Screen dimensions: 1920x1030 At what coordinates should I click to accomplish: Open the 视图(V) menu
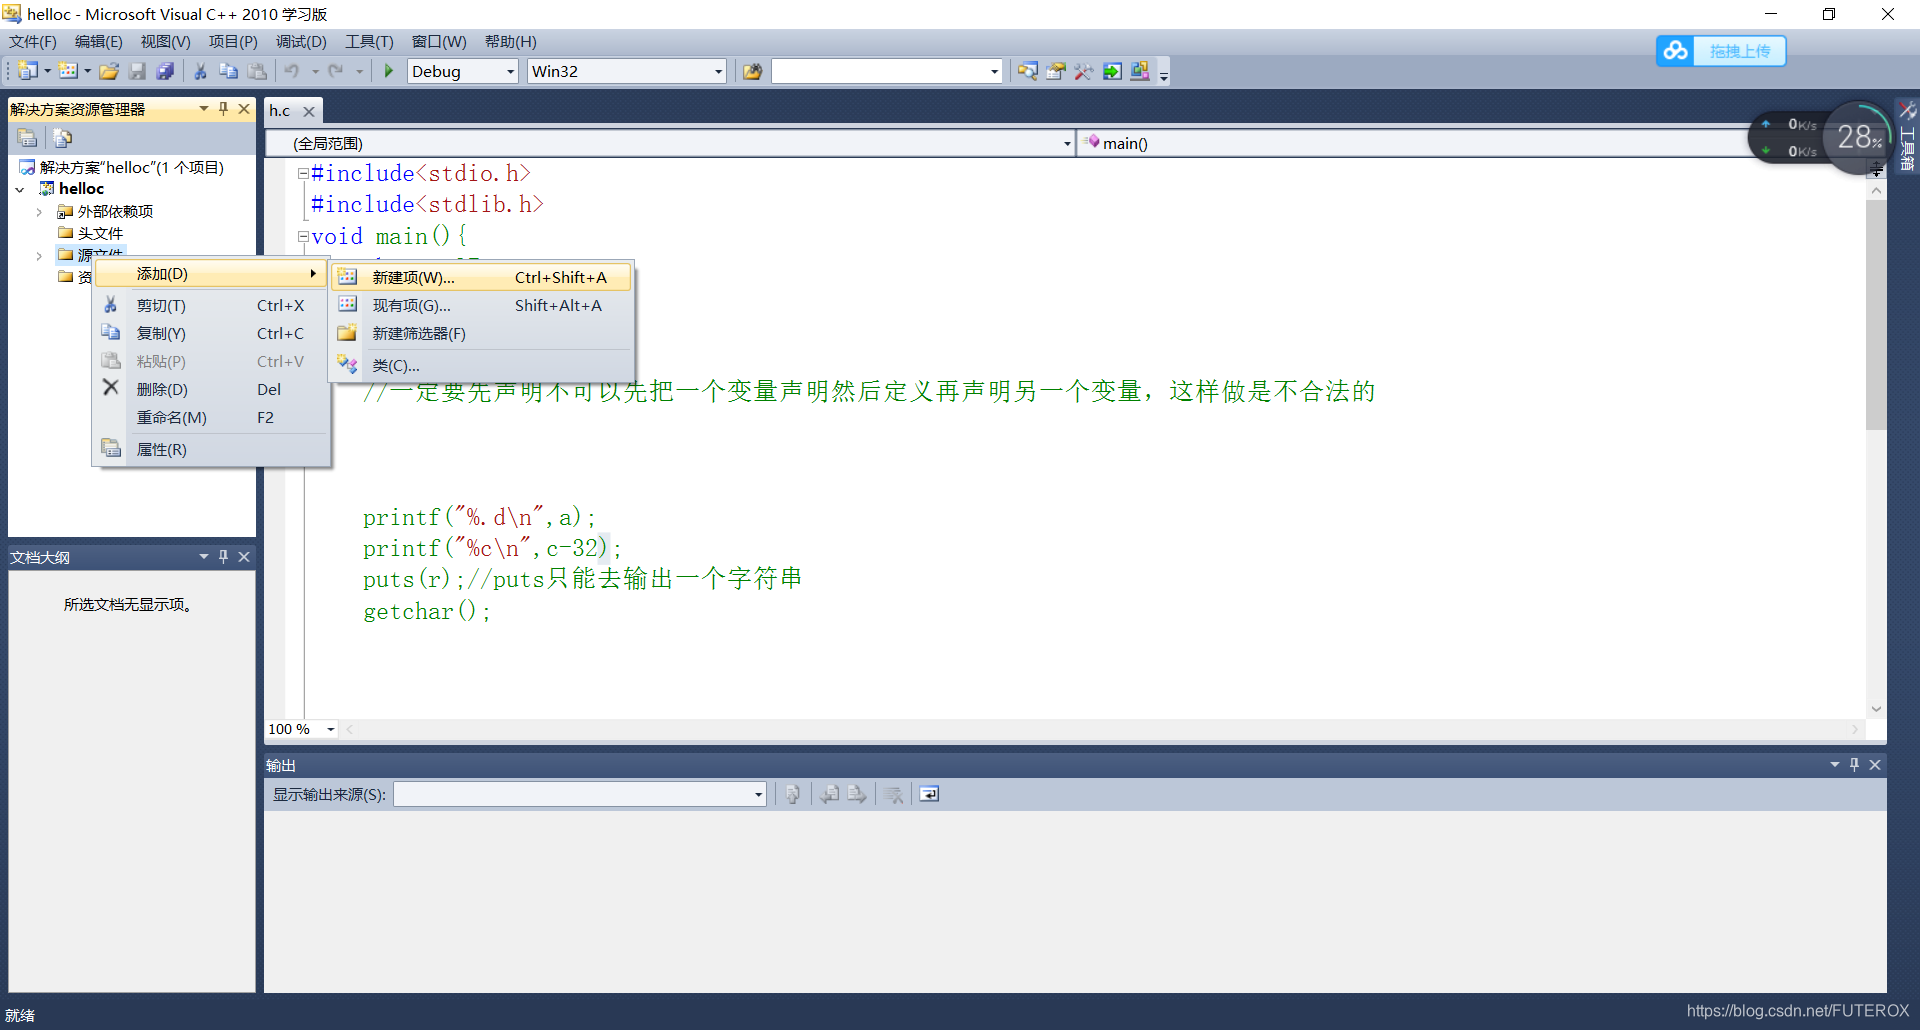(x=165, y=42)
